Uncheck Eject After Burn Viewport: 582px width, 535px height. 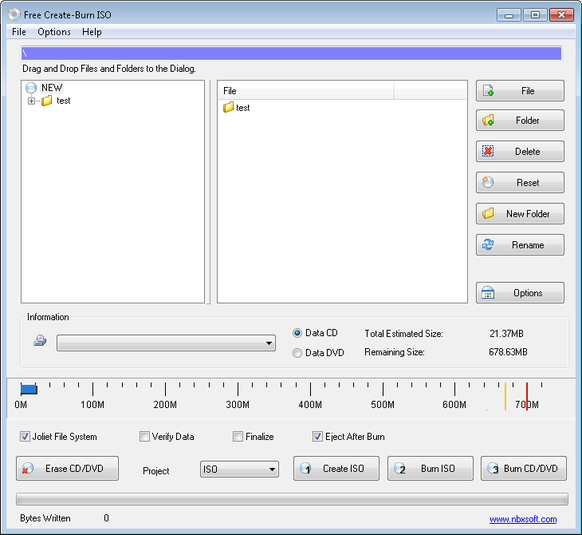[318, 437]
